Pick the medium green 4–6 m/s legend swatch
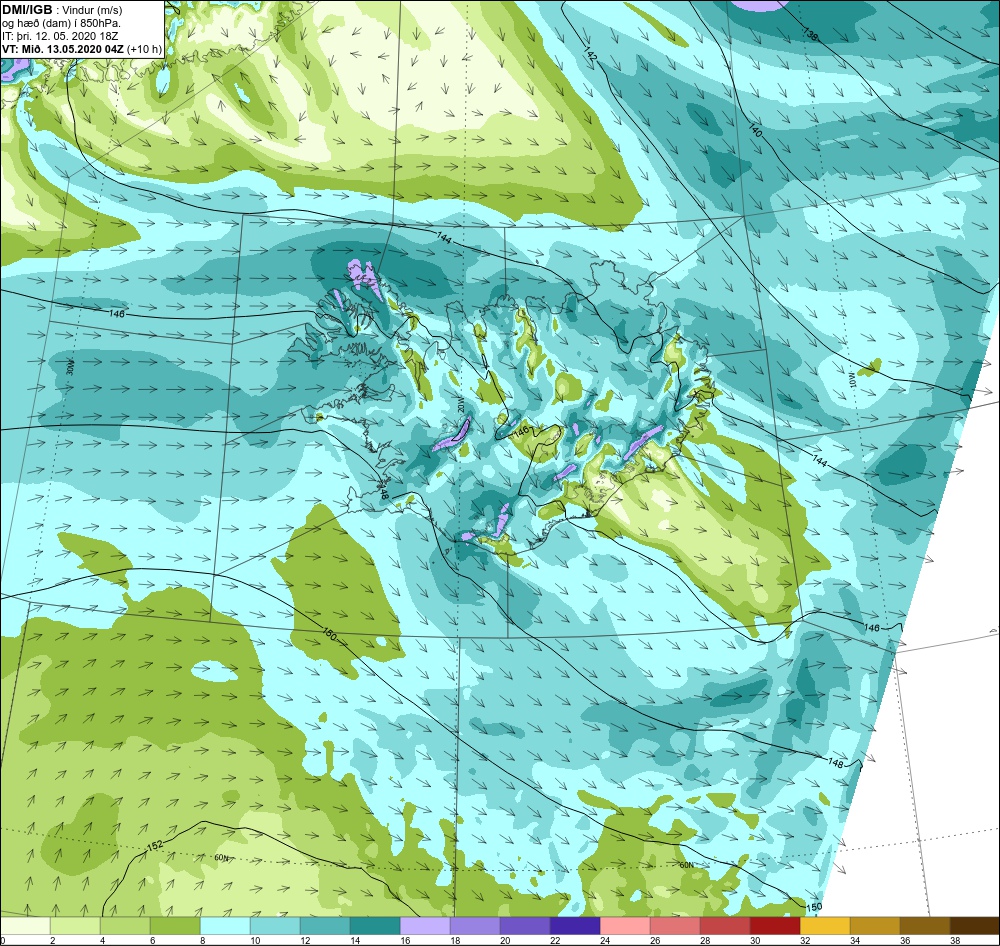1000x946 pixels. [125, 926]
